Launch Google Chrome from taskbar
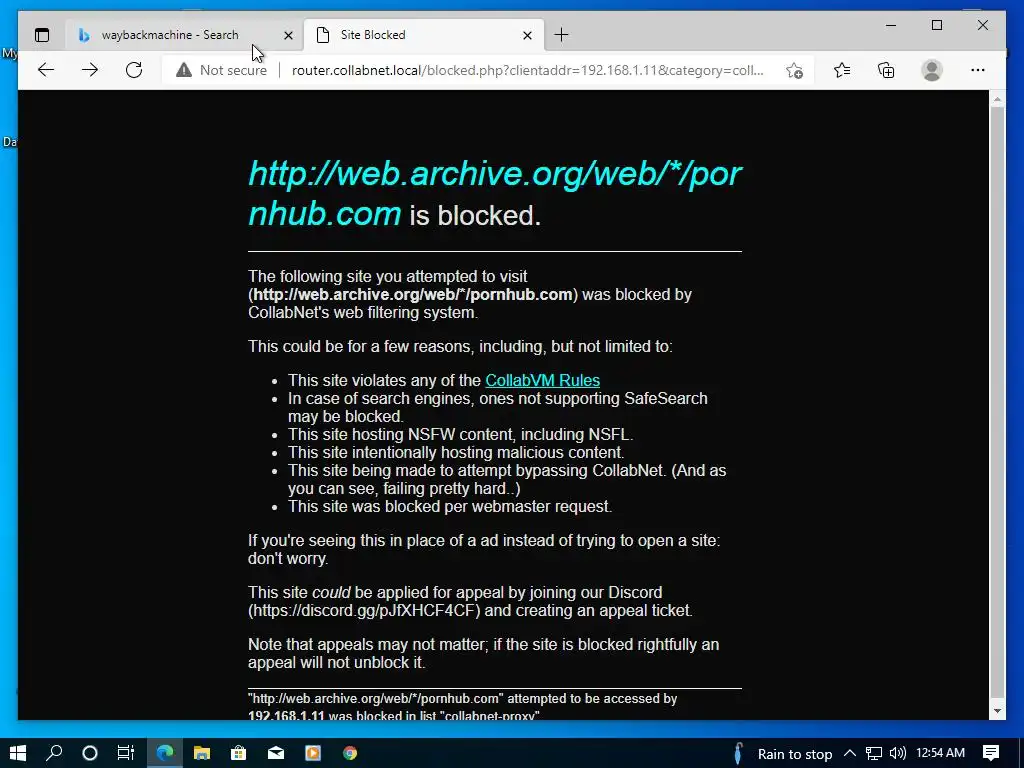 350,753
